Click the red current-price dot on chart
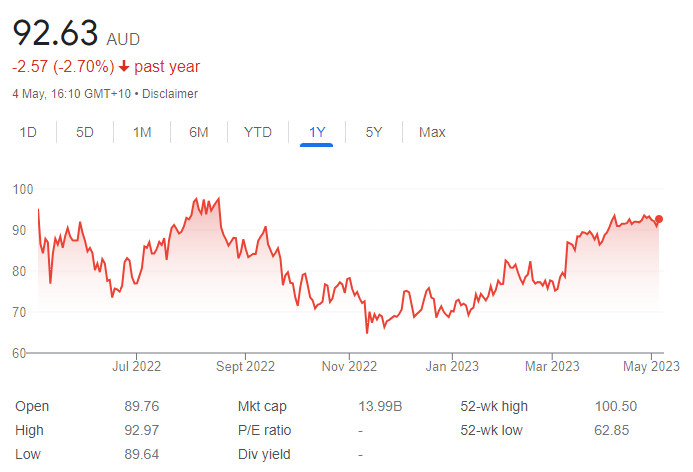 659,219
